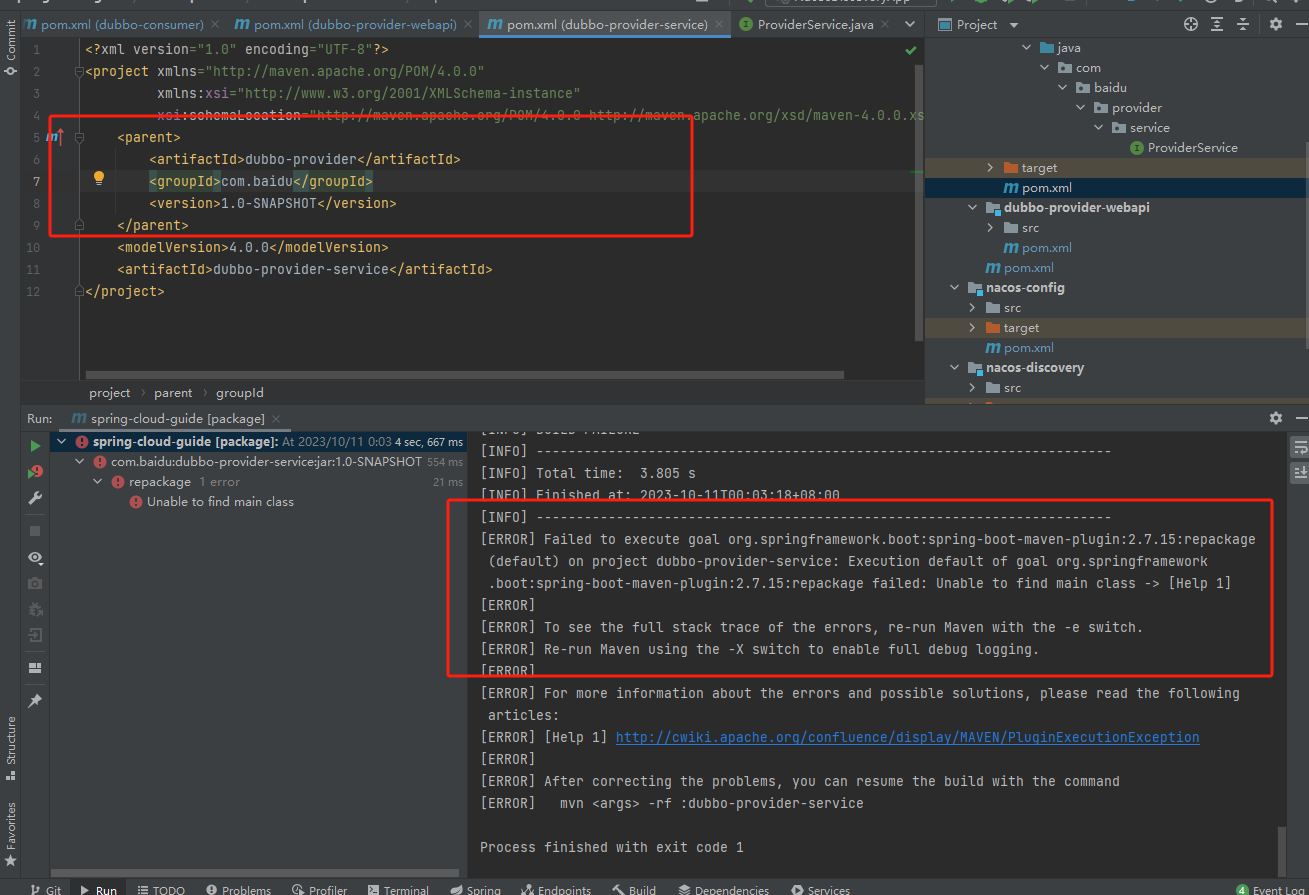Close the pom.xml (dubbo-provider-webapi) tab
1309x895 pixels.
(x=470, y=24)
